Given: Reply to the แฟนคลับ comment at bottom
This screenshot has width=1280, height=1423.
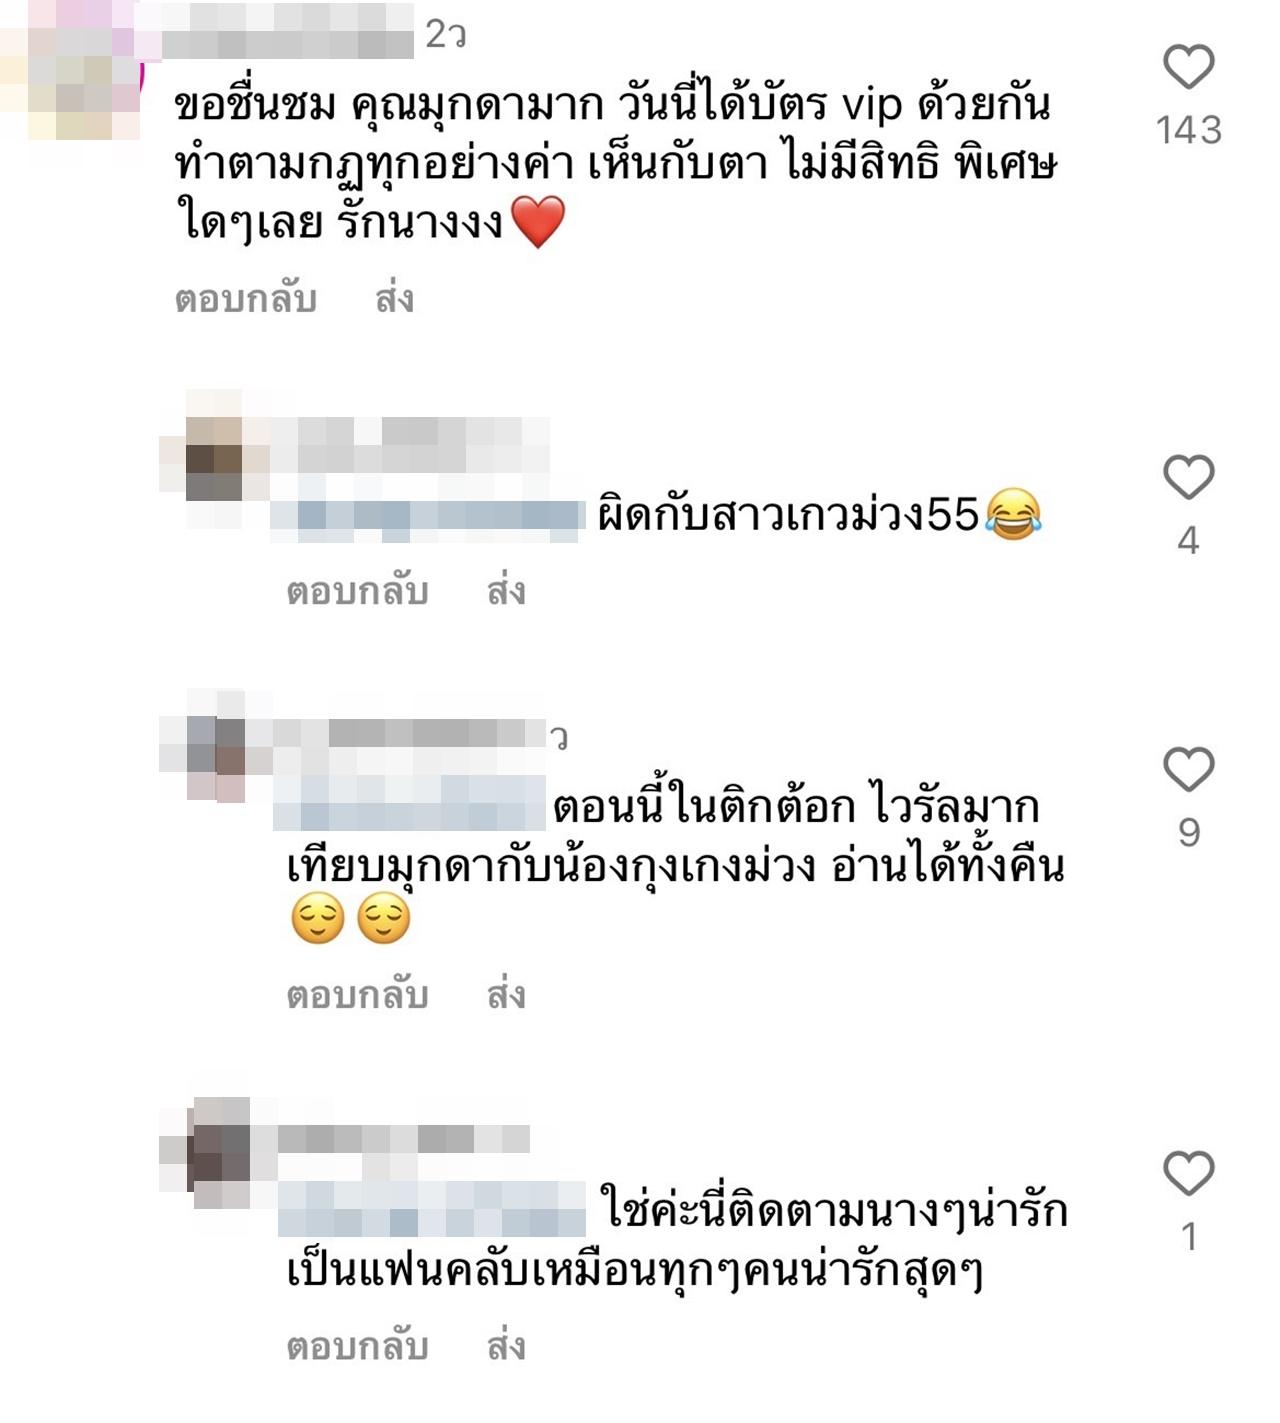Looking at the screenshot, I should click(x=357, y=1346).
